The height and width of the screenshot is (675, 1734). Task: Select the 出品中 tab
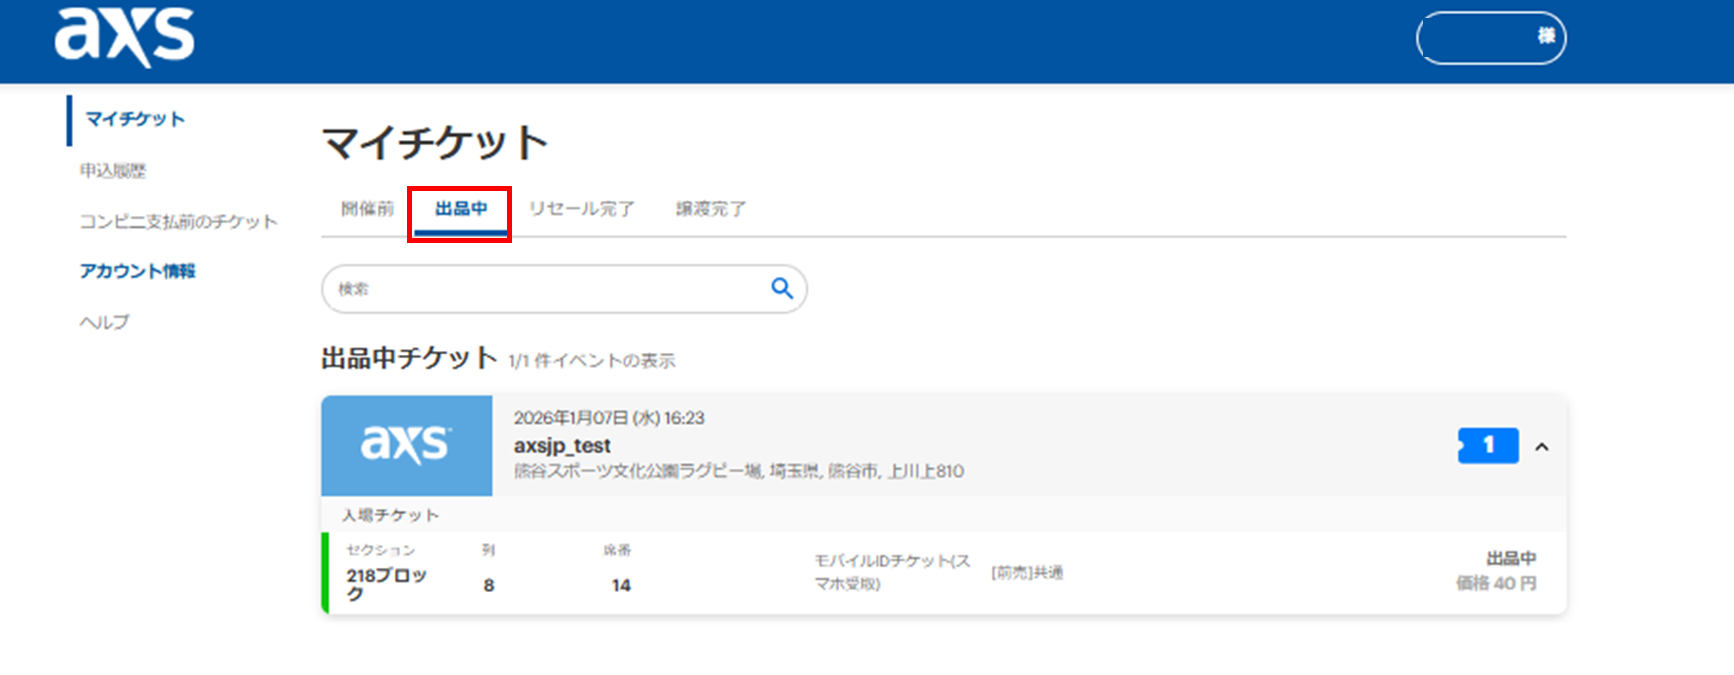point(461,209)
